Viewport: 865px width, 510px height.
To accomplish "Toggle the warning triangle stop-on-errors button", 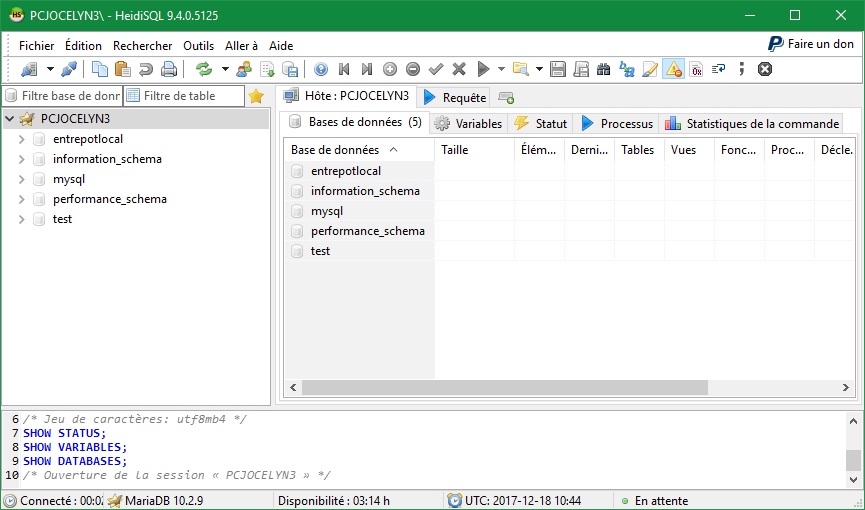I will click(673, 69).
